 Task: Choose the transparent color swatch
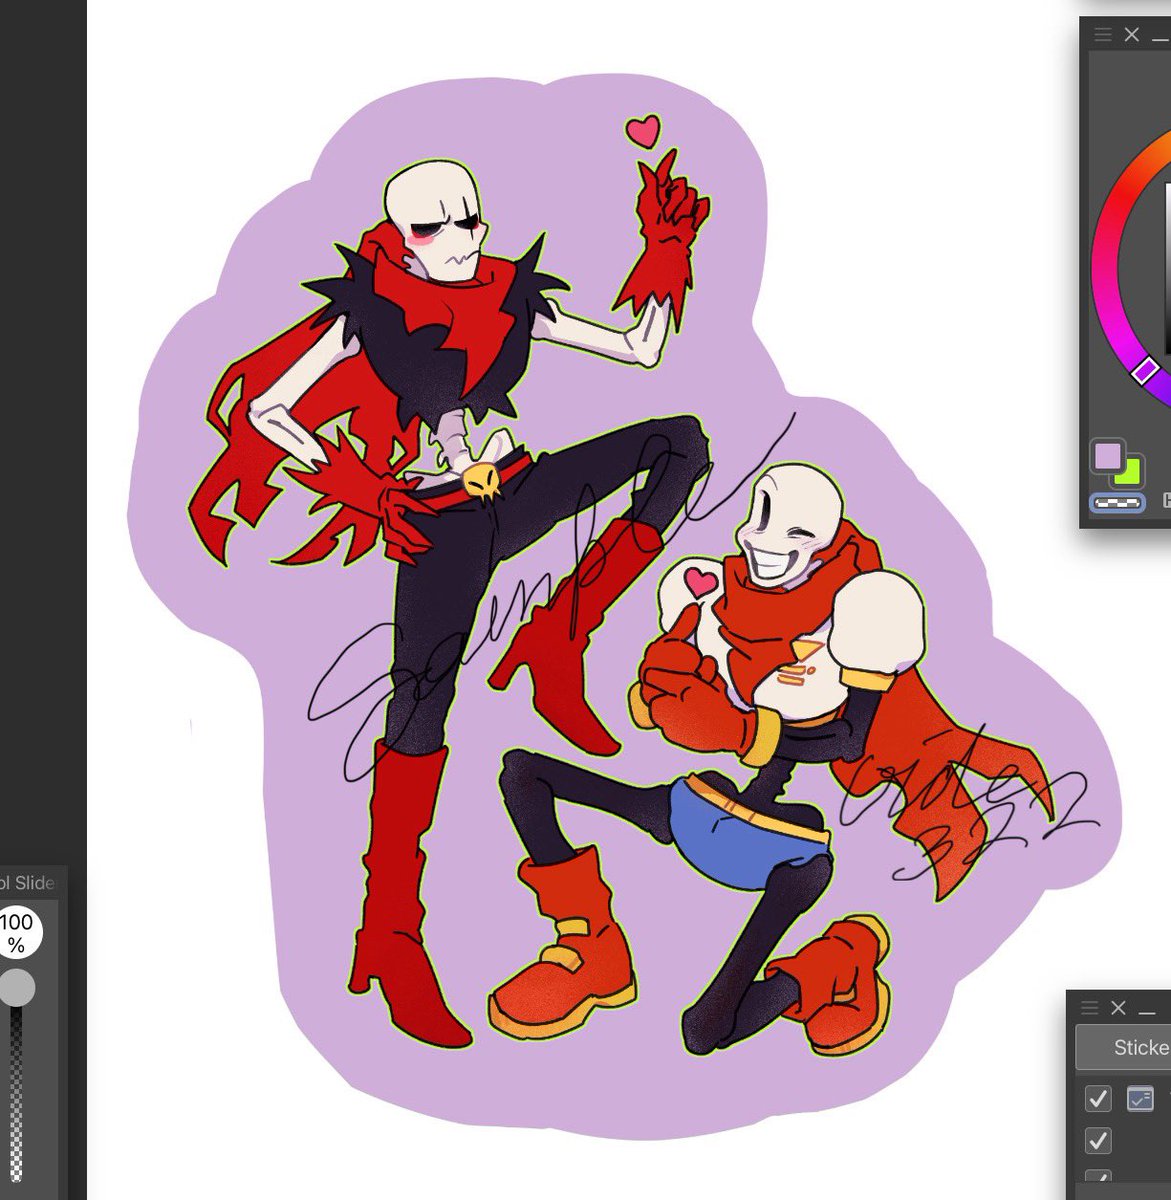(1117, 503)
